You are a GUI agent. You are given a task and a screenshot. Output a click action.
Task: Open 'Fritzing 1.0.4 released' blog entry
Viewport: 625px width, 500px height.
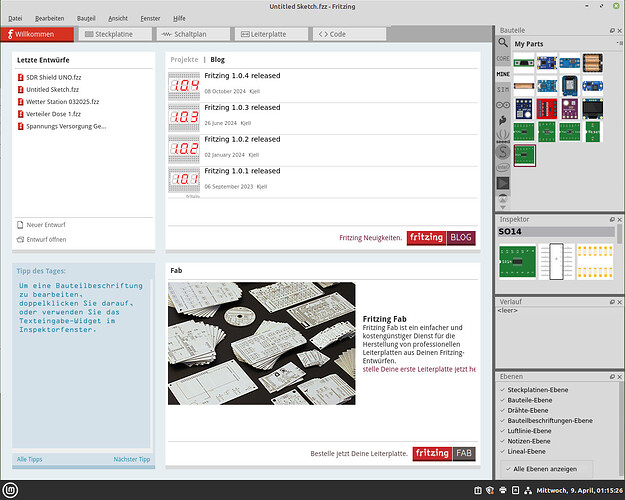pyautogui.click(x=242, y=76)
